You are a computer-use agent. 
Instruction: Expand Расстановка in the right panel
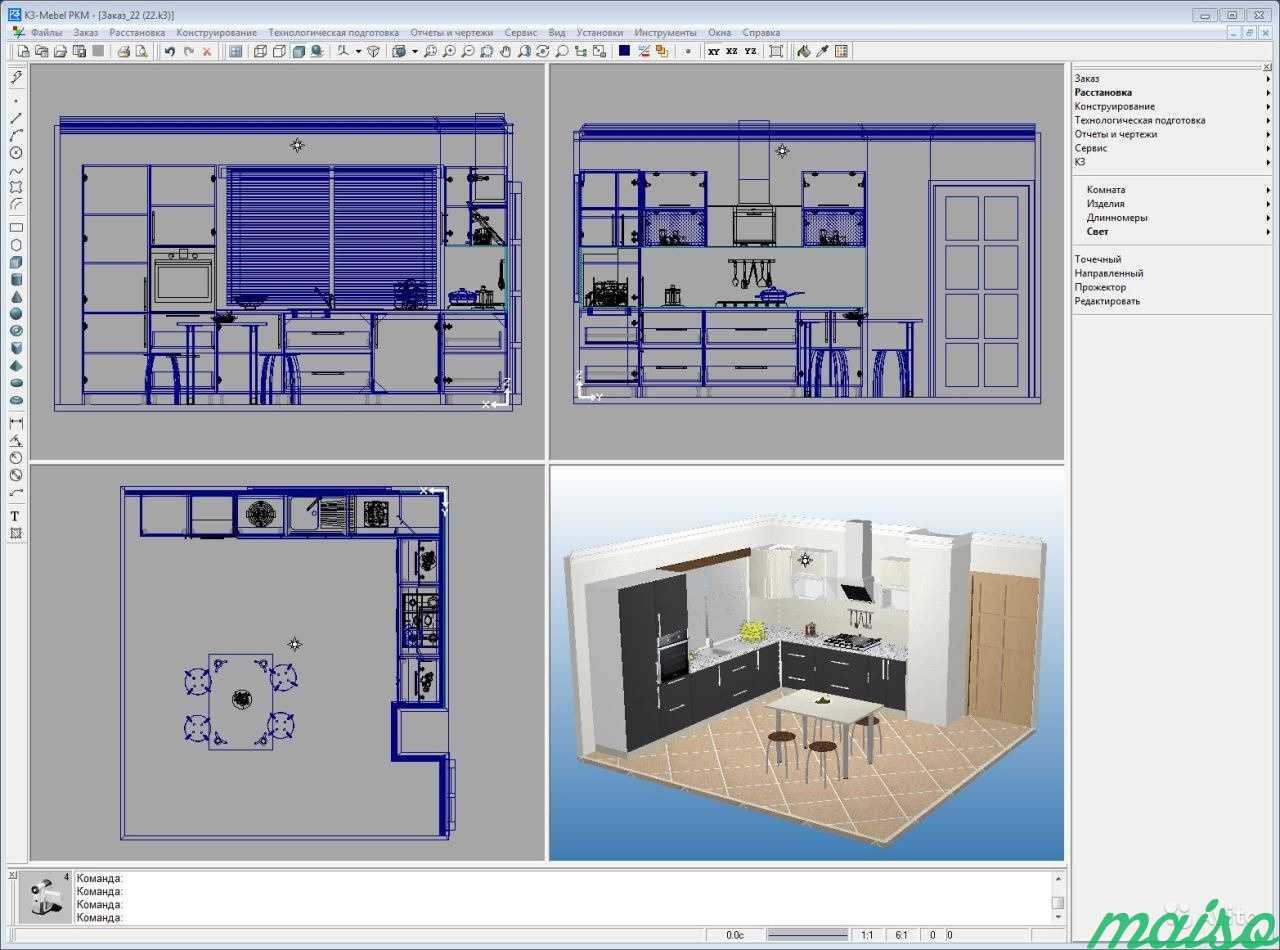coord(1172,92)
